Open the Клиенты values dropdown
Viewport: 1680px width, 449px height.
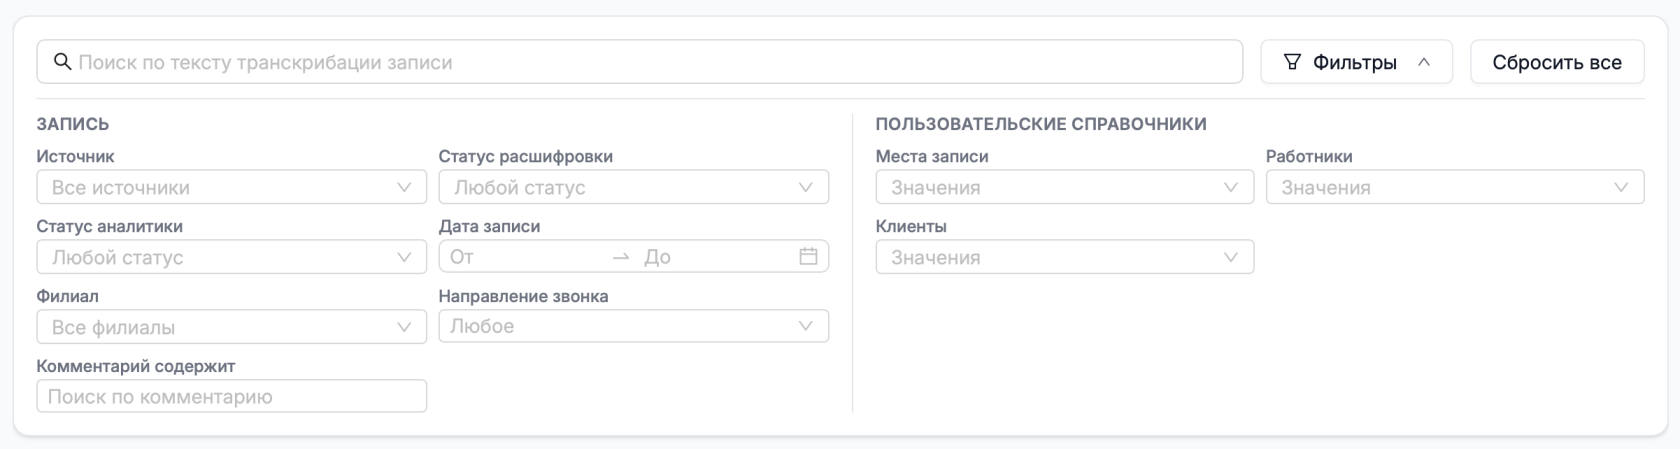[1065, 257]
